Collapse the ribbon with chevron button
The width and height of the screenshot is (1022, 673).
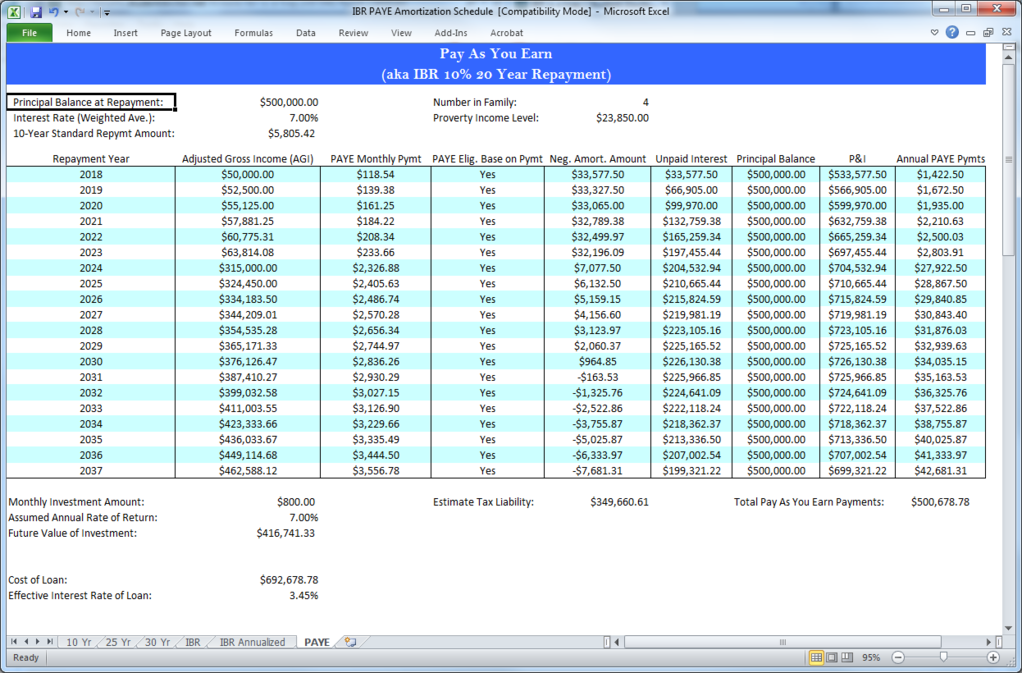(935, 33)
